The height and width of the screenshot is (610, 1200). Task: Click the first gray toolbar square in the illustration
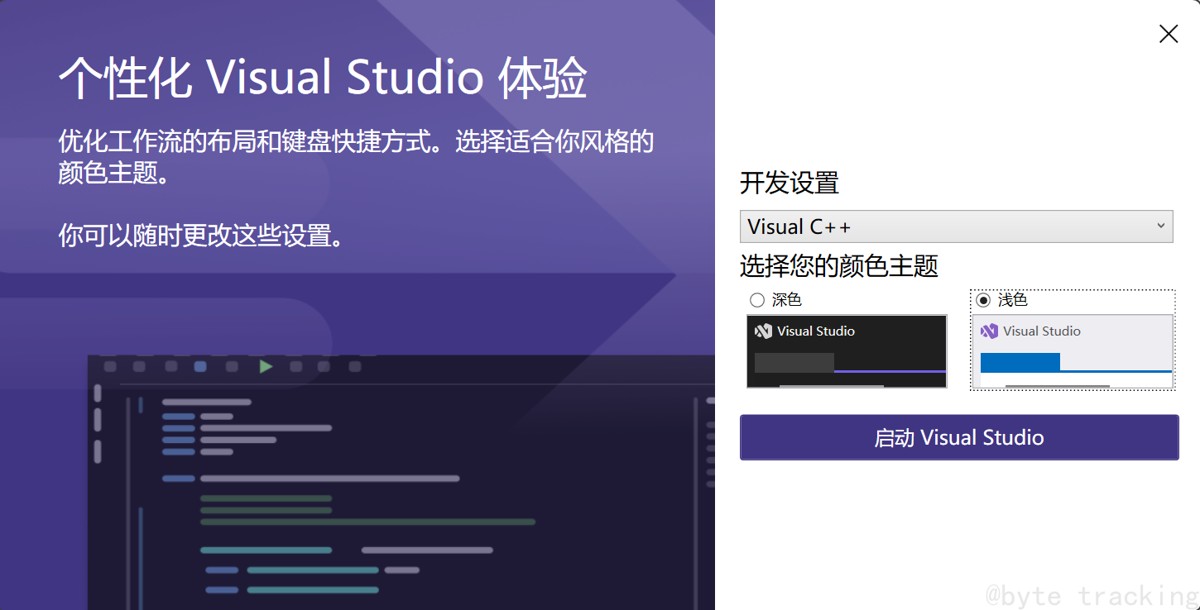[109, 366]
